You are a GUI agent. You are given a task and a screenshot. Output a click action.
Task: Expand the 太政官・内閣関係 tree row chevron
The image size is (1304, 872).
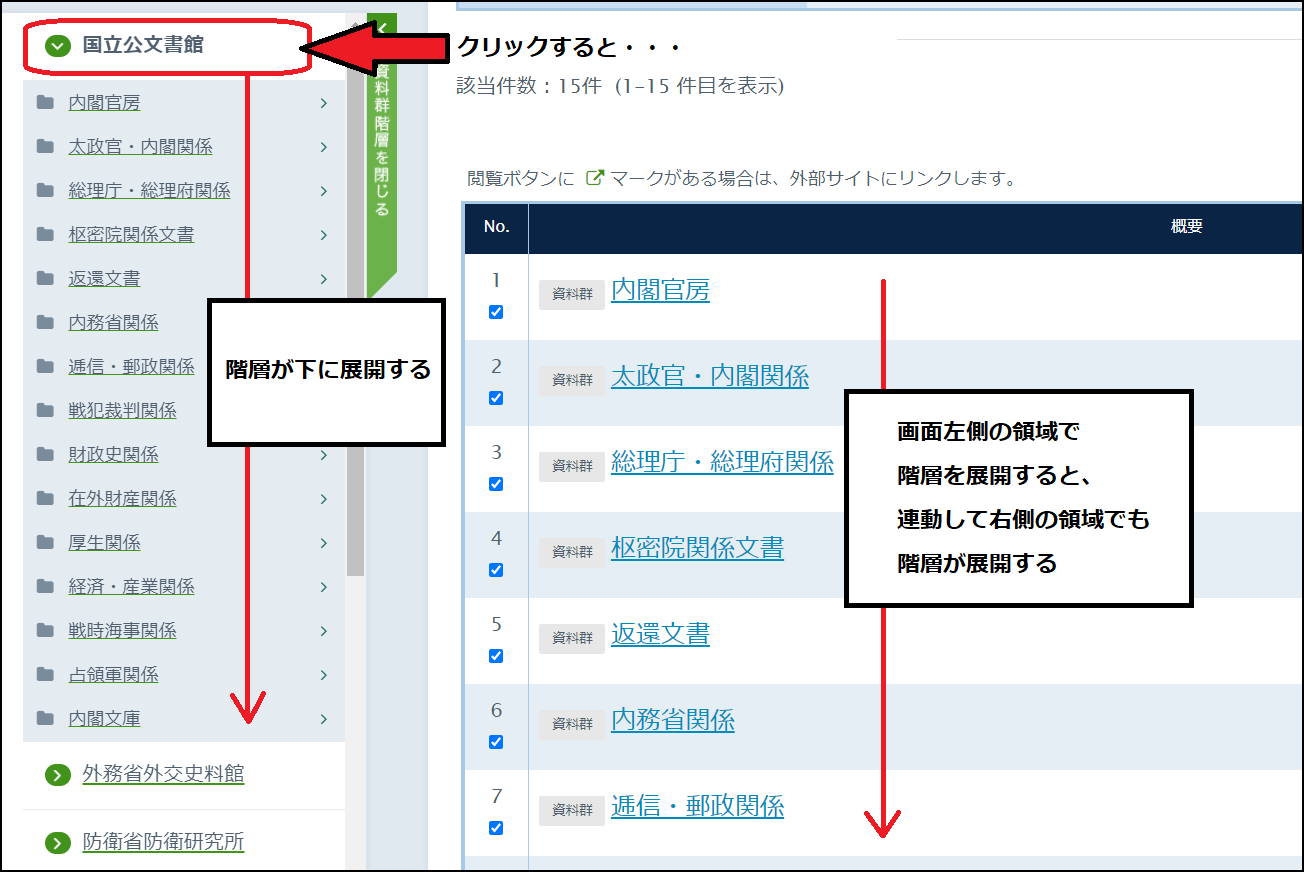[x=324, y=147]
